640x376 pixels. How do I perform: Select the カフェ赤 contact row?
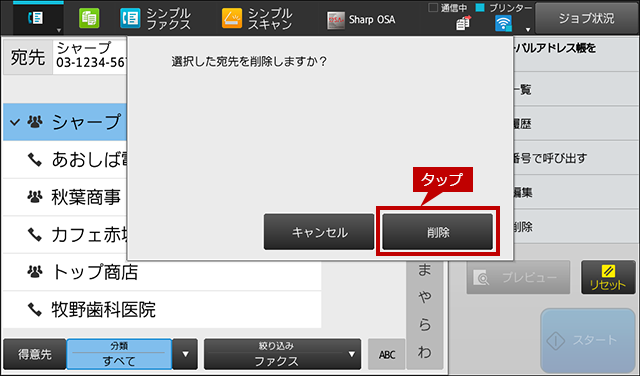[x=65, y=235]
